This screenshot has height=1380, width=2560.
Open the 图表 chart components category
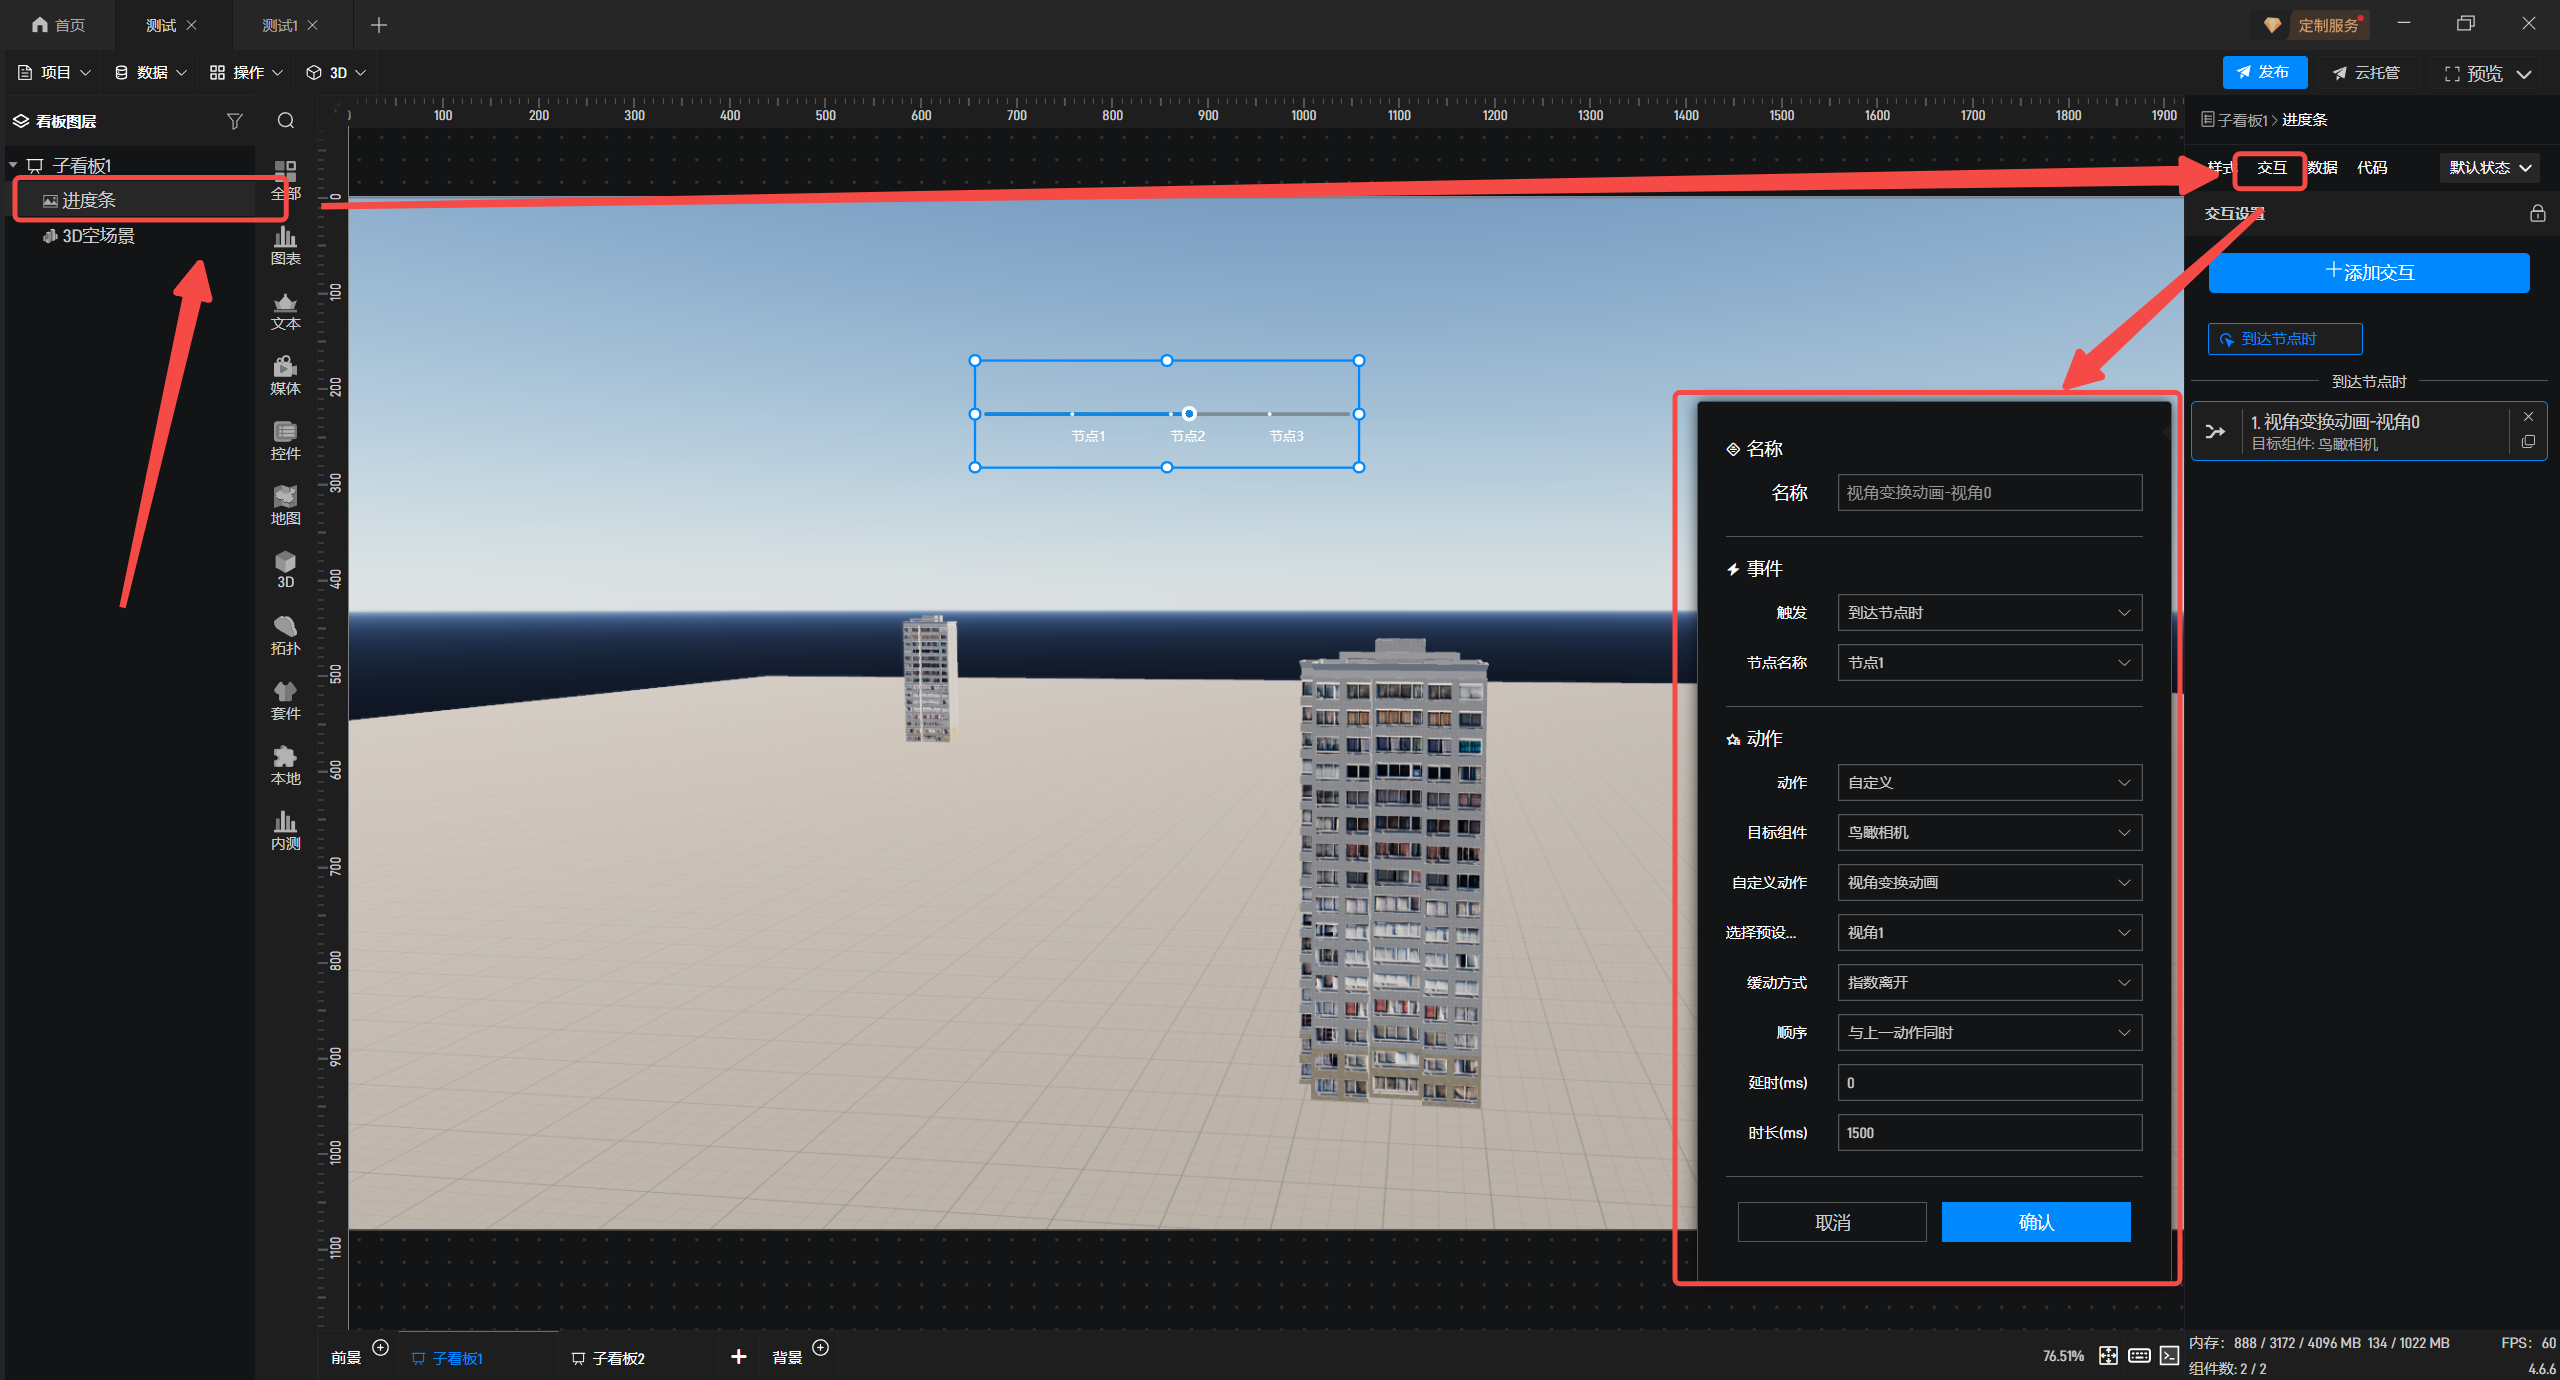(285, 245)
